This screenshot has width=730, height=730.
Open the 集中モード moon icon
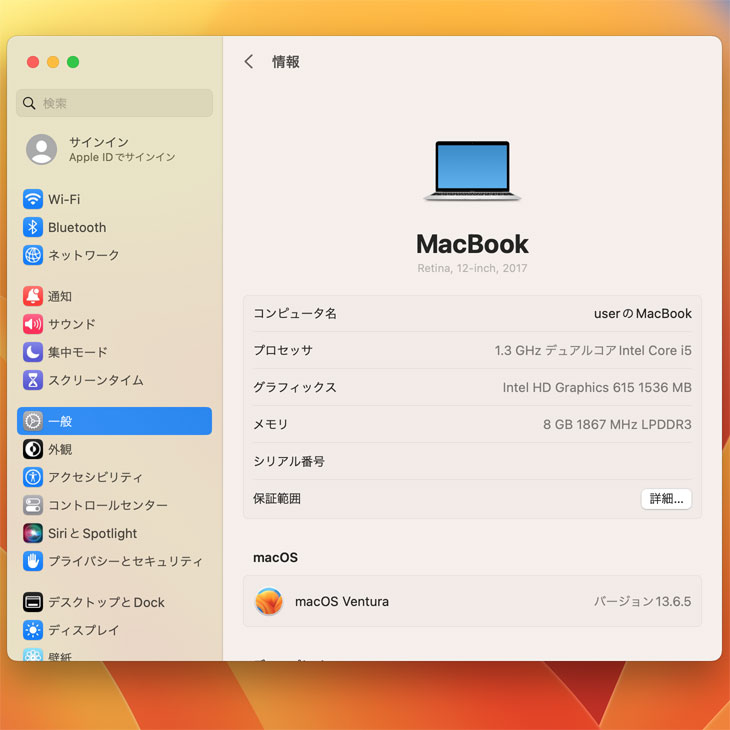point(33,352)
